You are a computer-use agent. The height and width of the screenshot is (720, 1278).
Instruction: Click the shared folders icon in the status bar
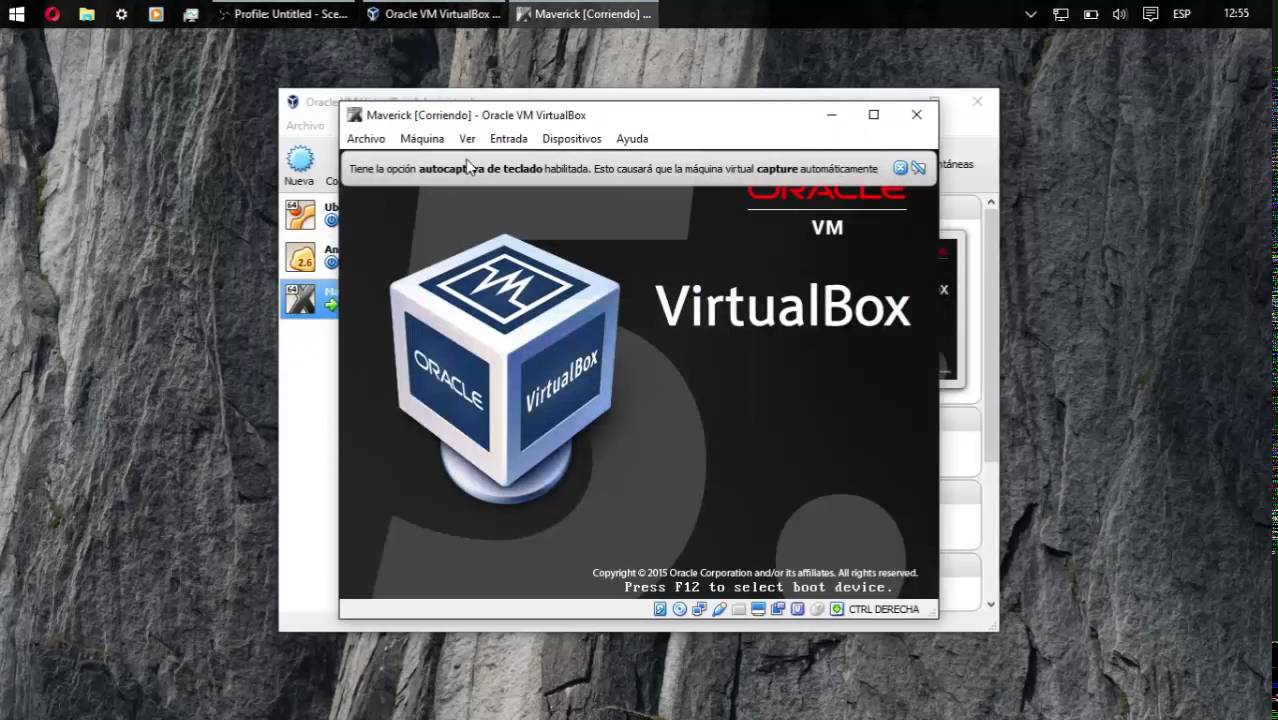coord(739,609)
